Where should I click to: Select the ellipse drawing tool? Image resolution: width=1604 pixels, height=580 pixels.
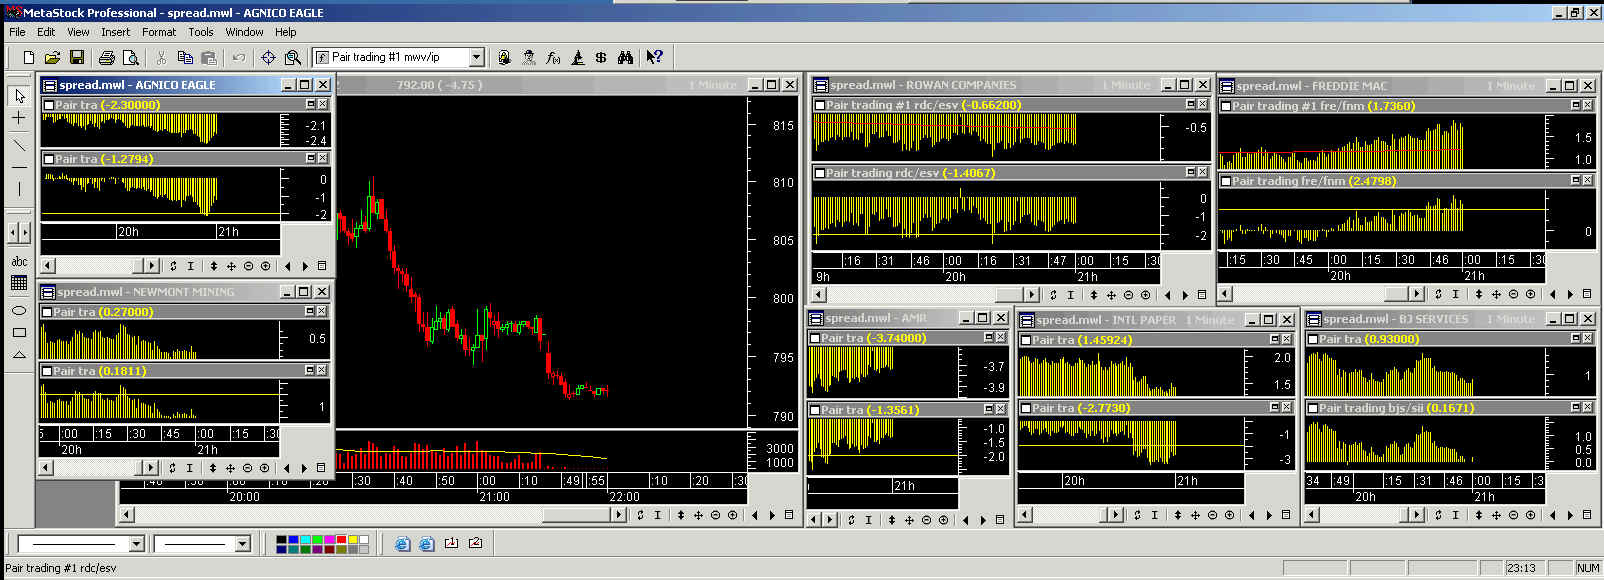tap(18, 310)
